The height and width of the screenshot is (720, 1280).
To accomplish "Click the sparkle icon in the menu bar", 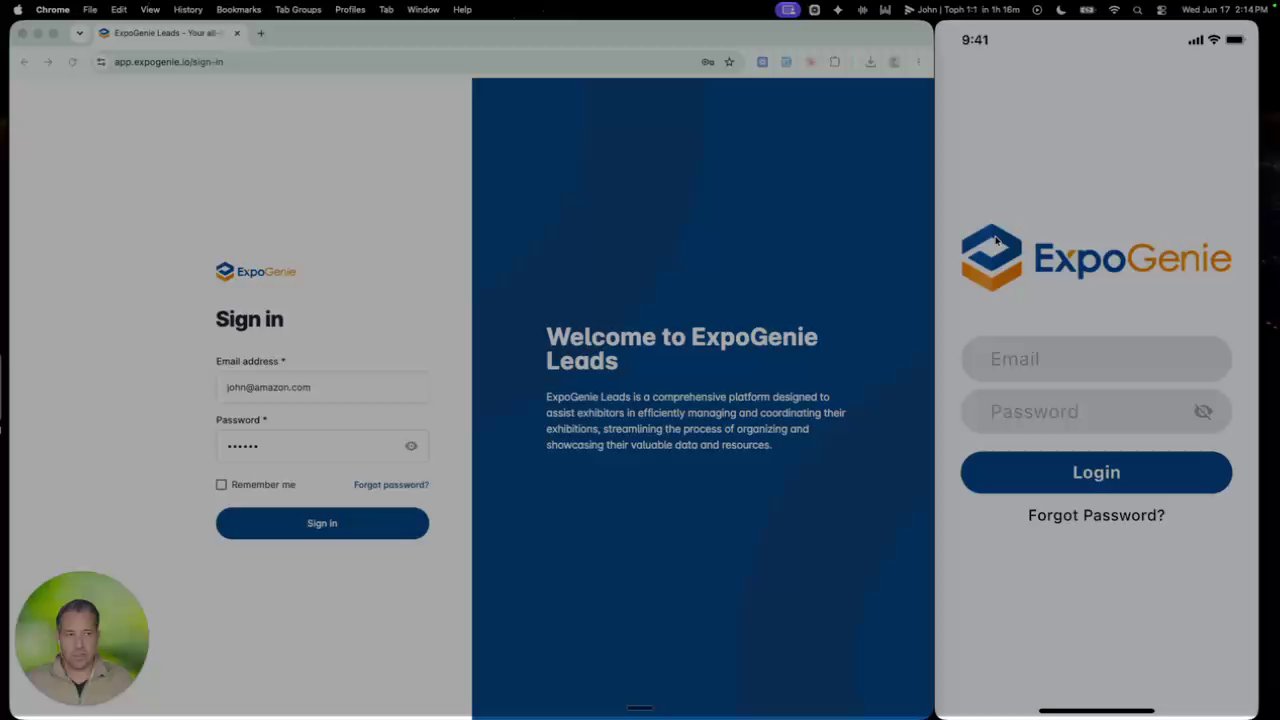I will tap(838, 10).
